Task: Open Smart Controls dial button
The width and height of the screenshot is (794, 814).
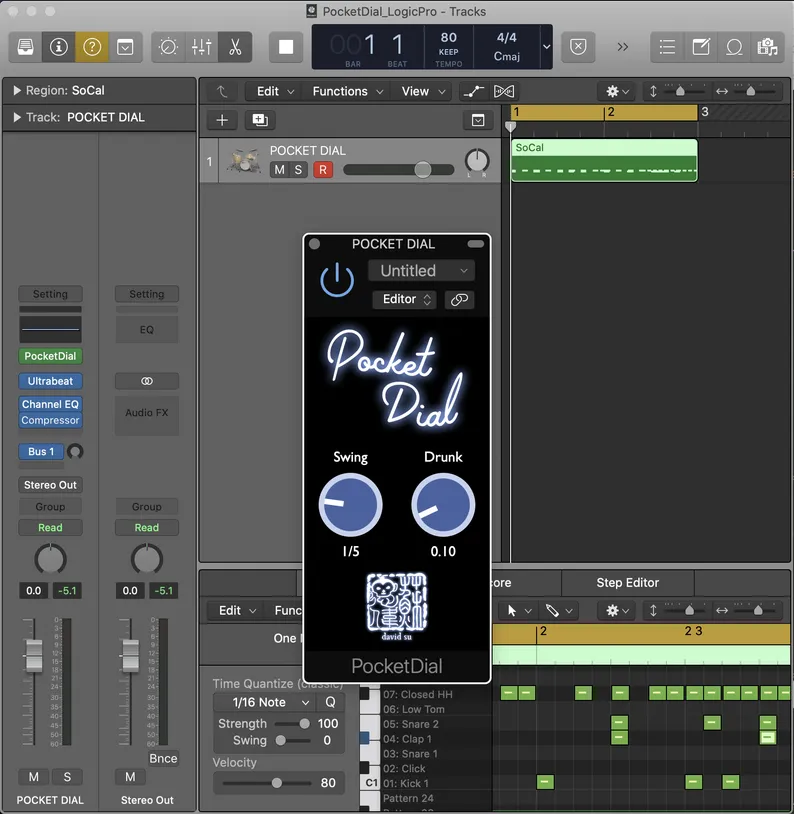Action: click(x=168, y=47)
